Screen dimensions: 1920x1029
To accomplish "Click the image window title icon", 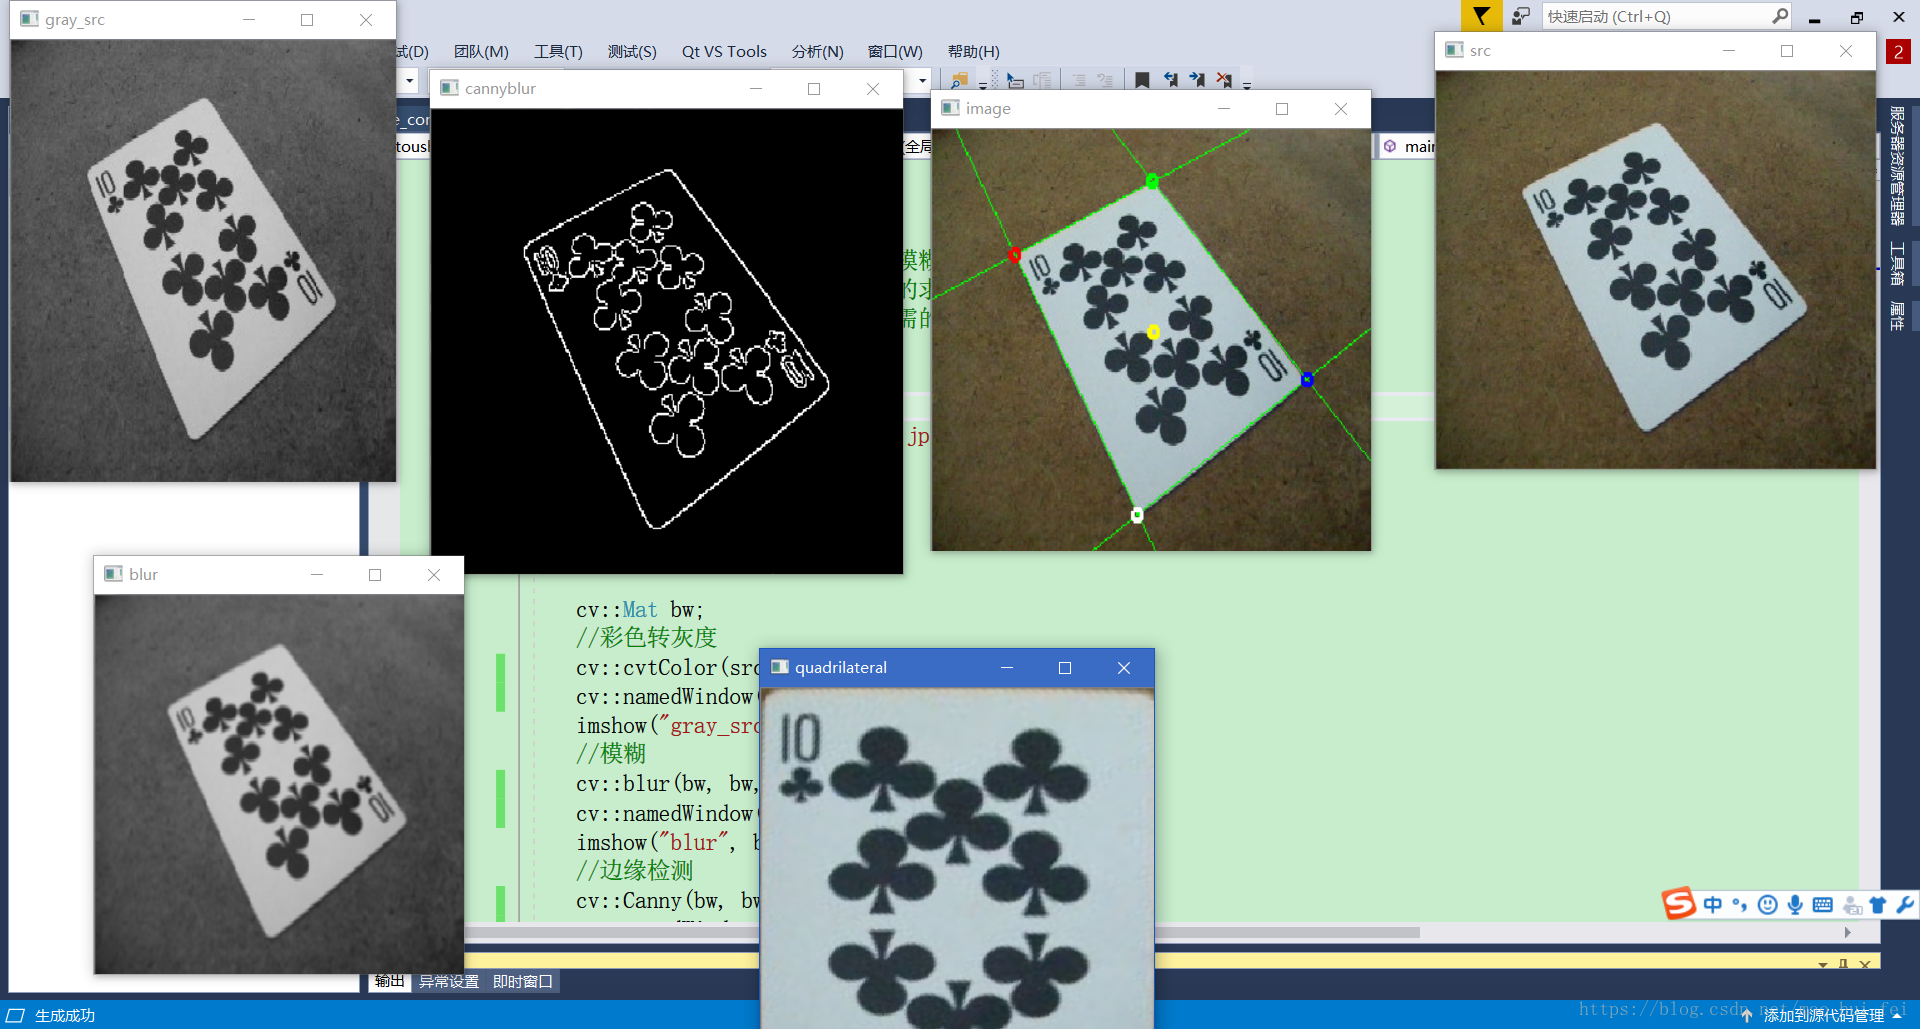I will (951, 108).
